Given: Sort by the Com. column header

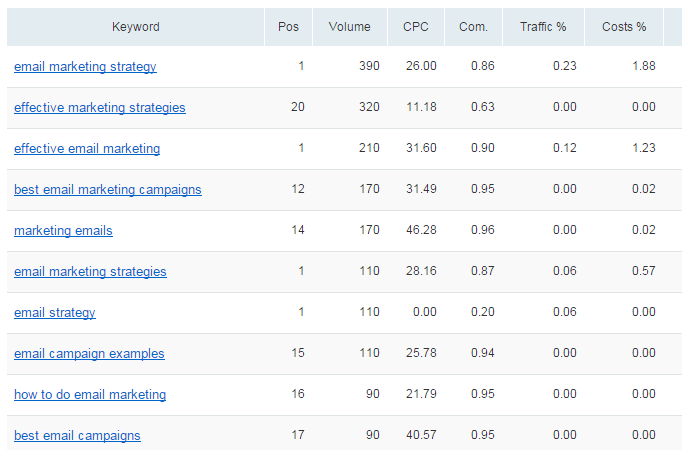Looking at the screenshot, I should click(473, 27).
